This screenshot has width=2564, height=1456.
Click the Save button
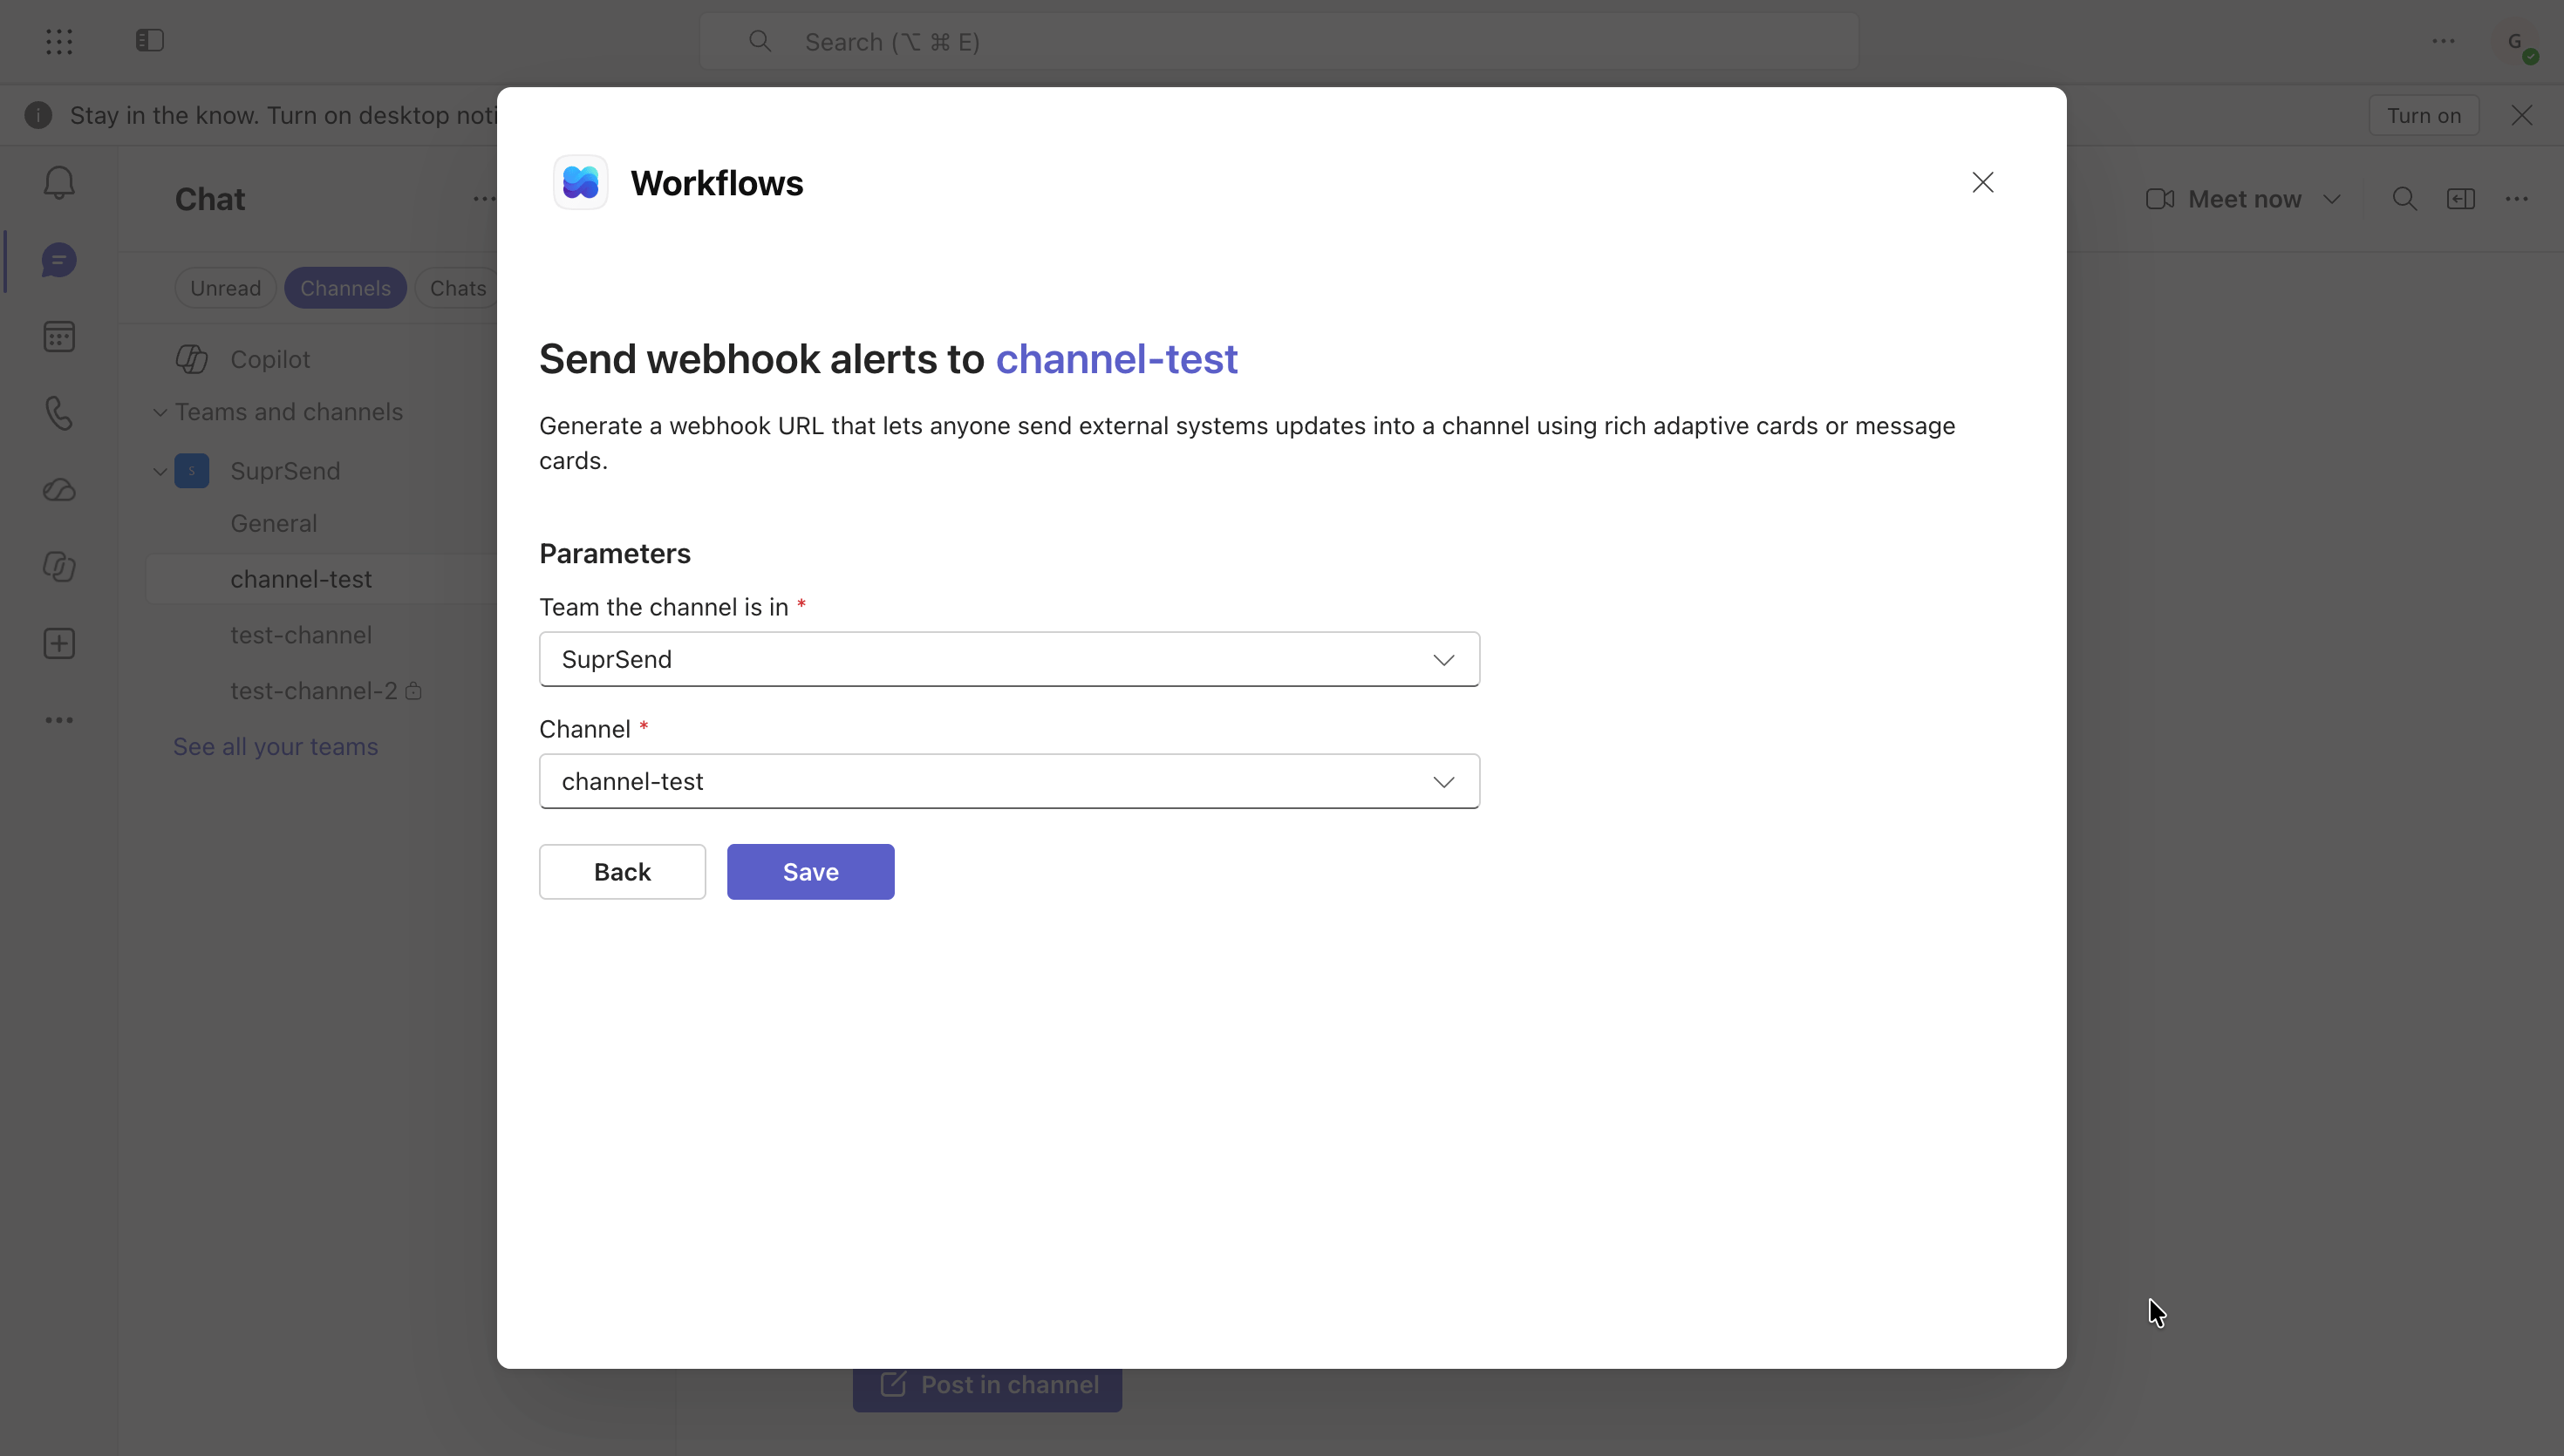click(x=810, y=872)
